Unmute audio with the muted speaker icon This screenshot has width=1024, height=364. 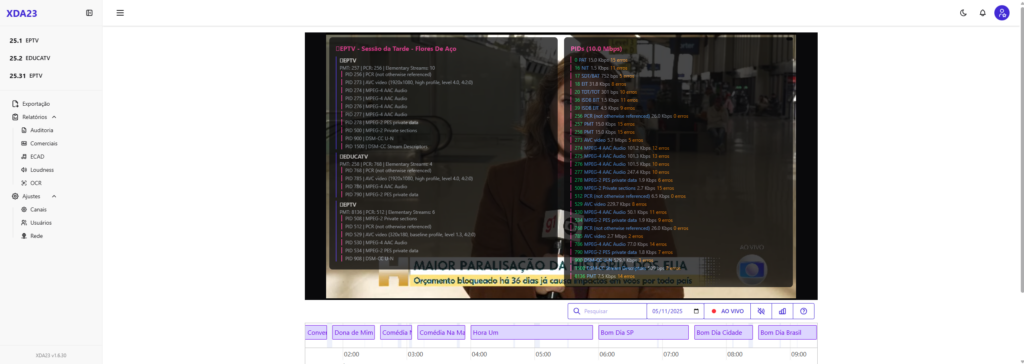pyautogui.click(x=761, y=311)
